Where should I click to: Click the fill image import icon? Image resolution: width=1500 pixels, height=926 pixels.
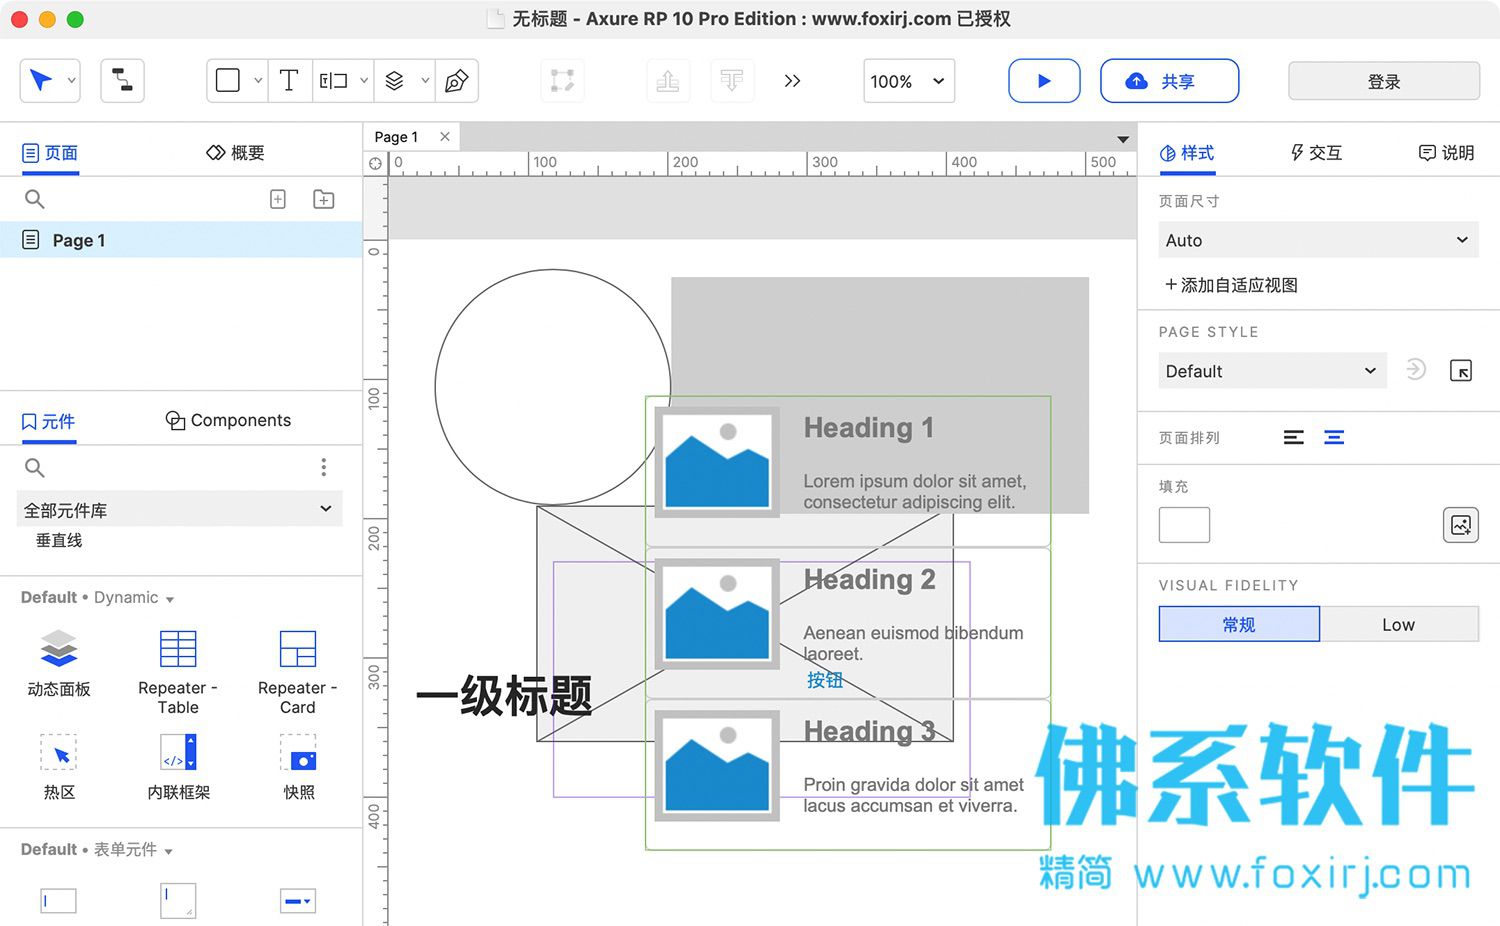tap(1461, 525)
